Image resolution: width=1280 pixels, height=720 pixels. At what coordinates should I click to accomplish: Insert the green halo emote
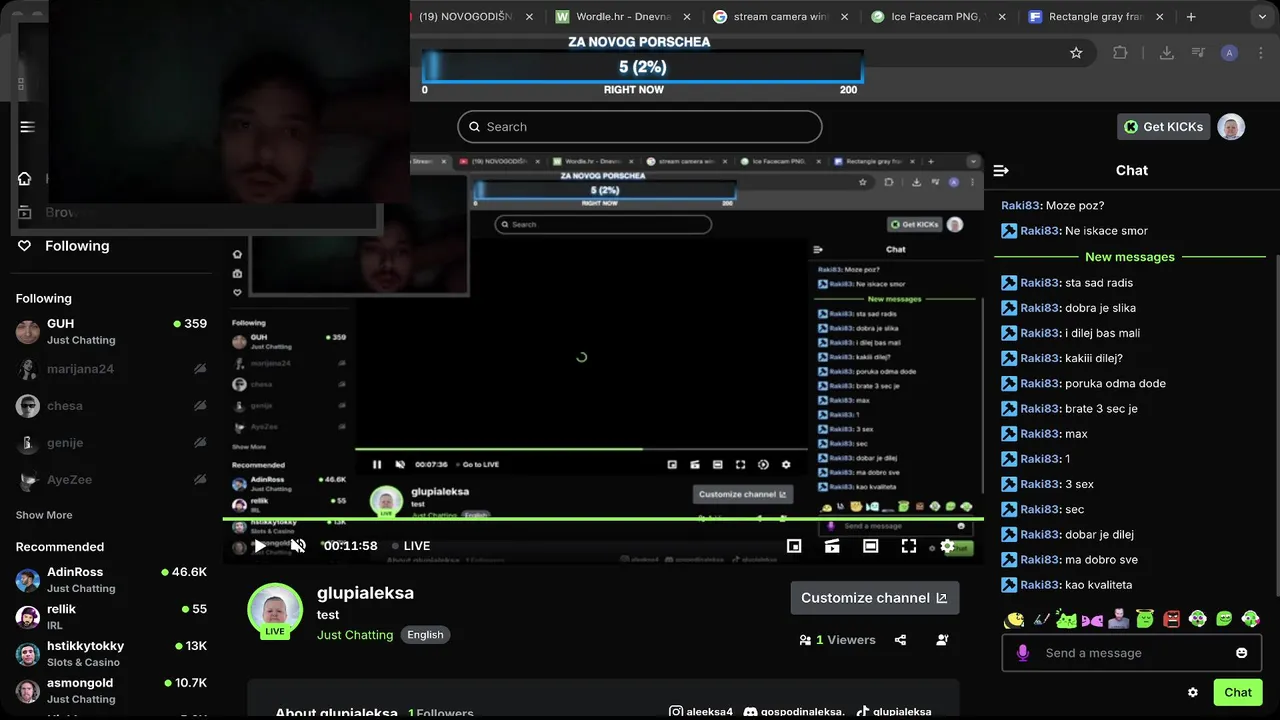1145,620
